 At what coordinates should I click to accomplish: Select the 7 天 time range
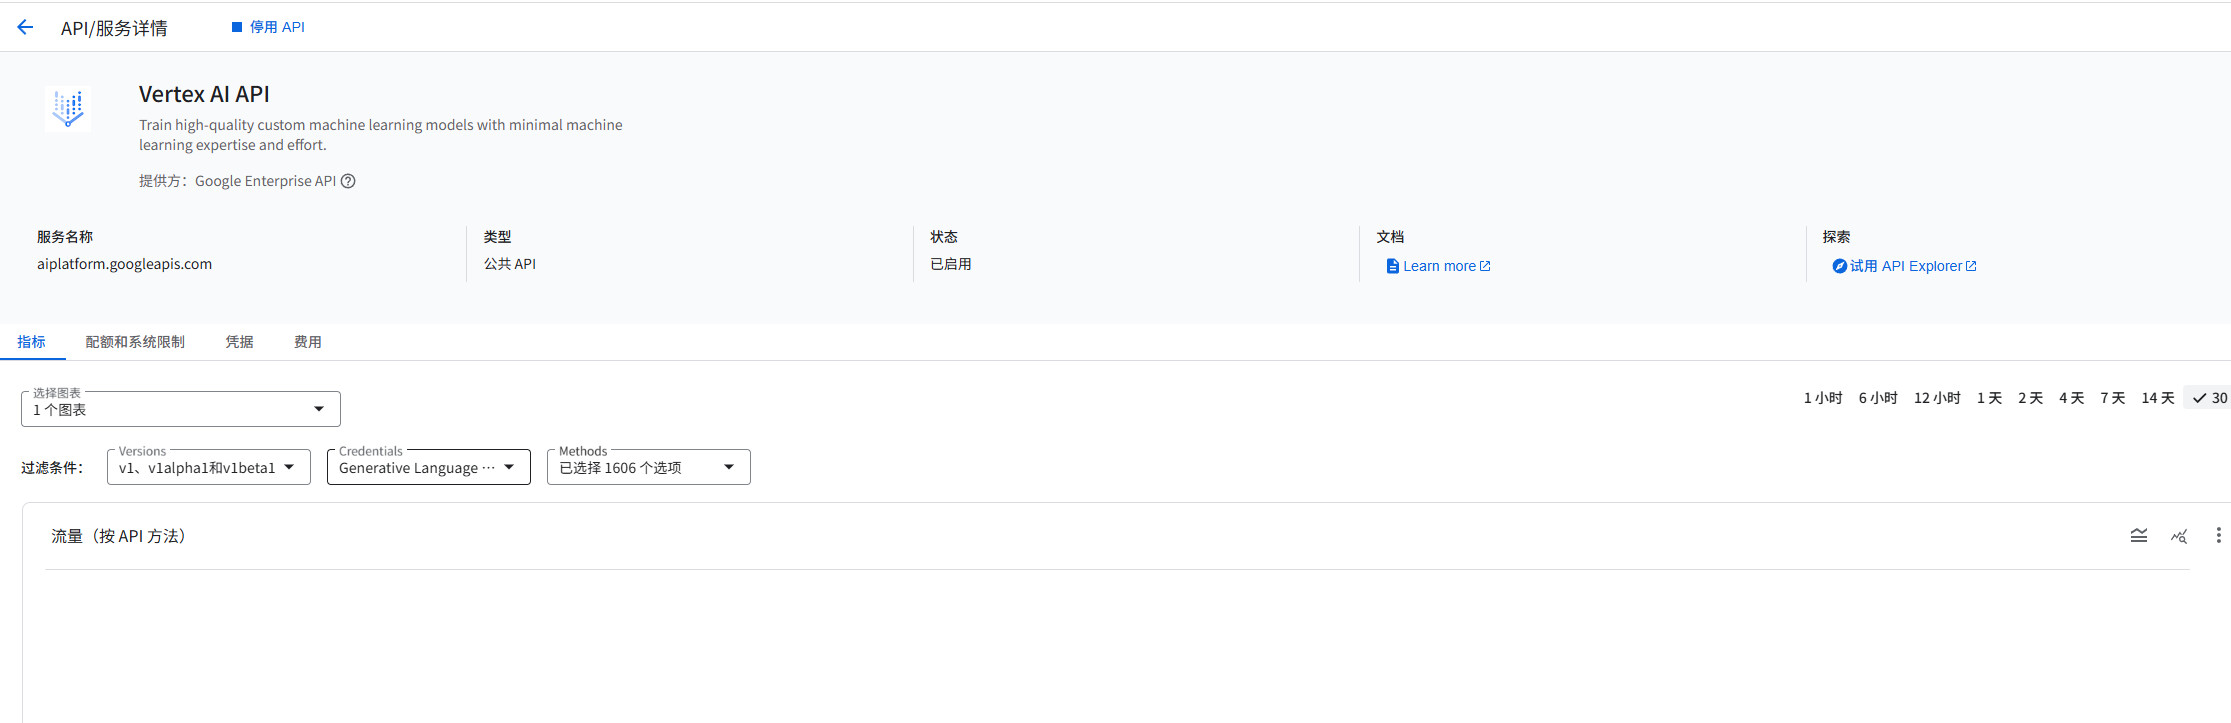pos(2112,398)
